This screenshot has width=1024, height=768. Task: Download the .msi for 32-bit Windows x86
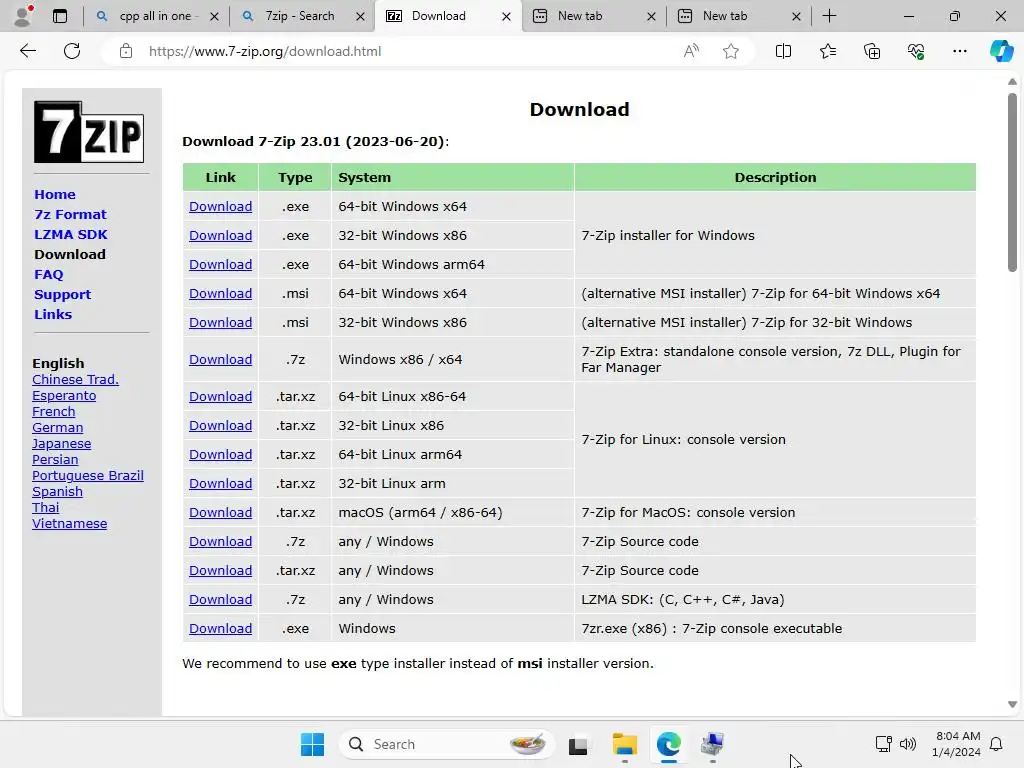tap(220, 323)
